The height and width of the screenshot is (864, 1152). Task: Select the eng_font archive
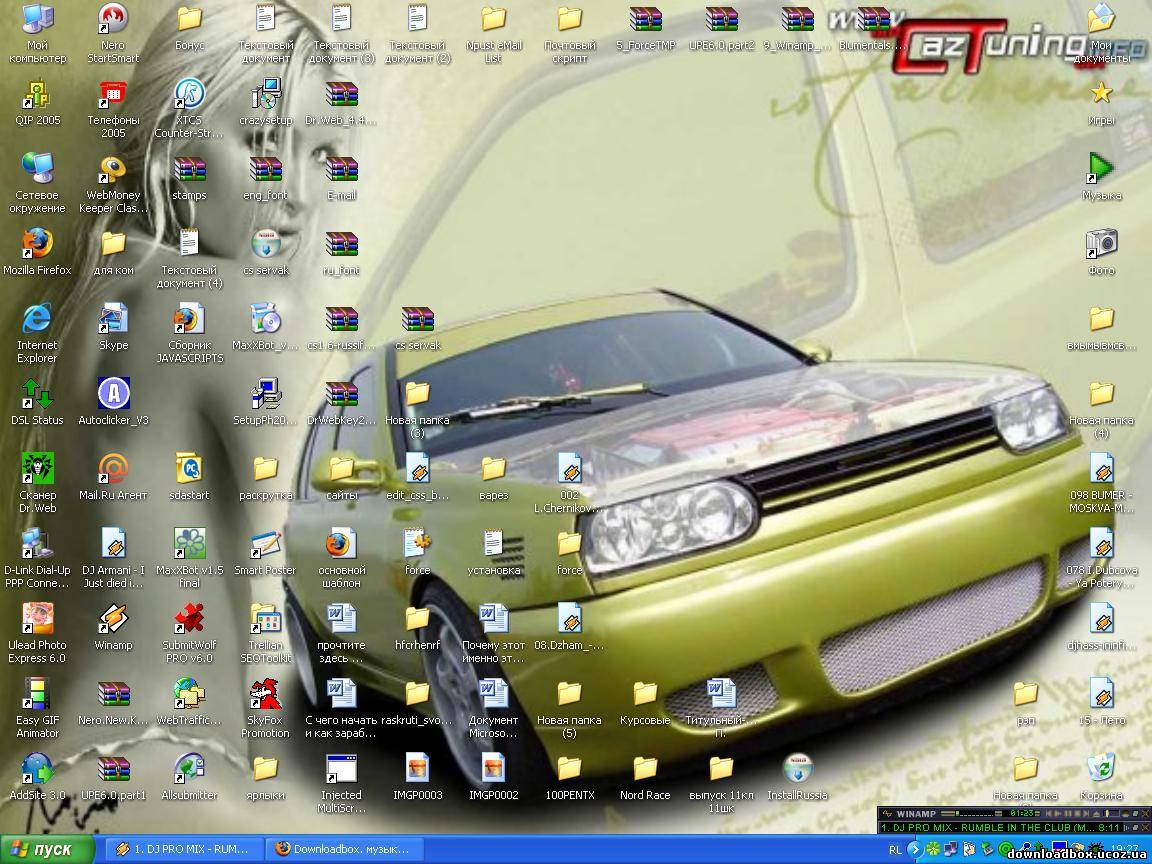click(265, 178)
